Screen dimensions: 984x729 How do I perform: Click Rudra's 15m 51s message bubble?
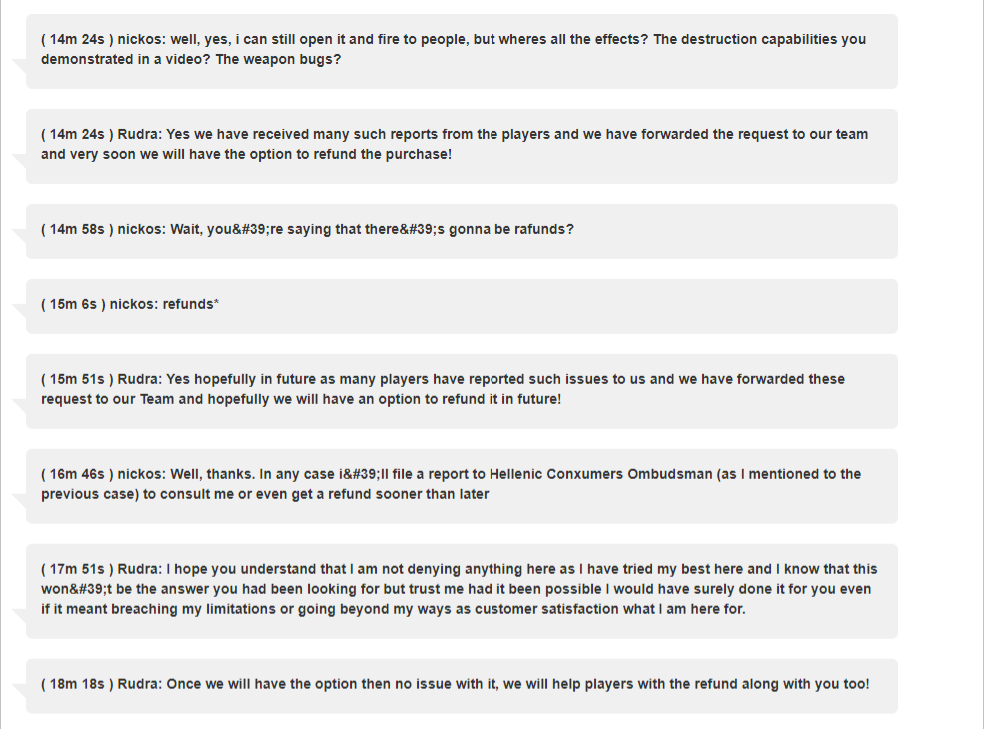[462, 391]
